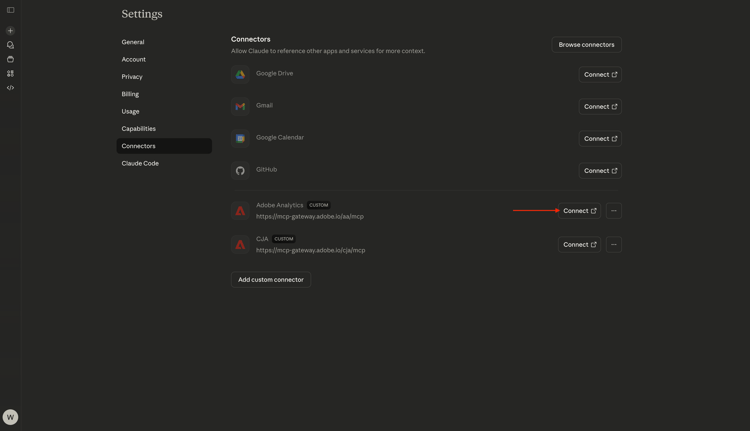The width and height of the screenshot is (750, 431).
Task: Click the CJA mcp URL text
Action: pos(310,250)
